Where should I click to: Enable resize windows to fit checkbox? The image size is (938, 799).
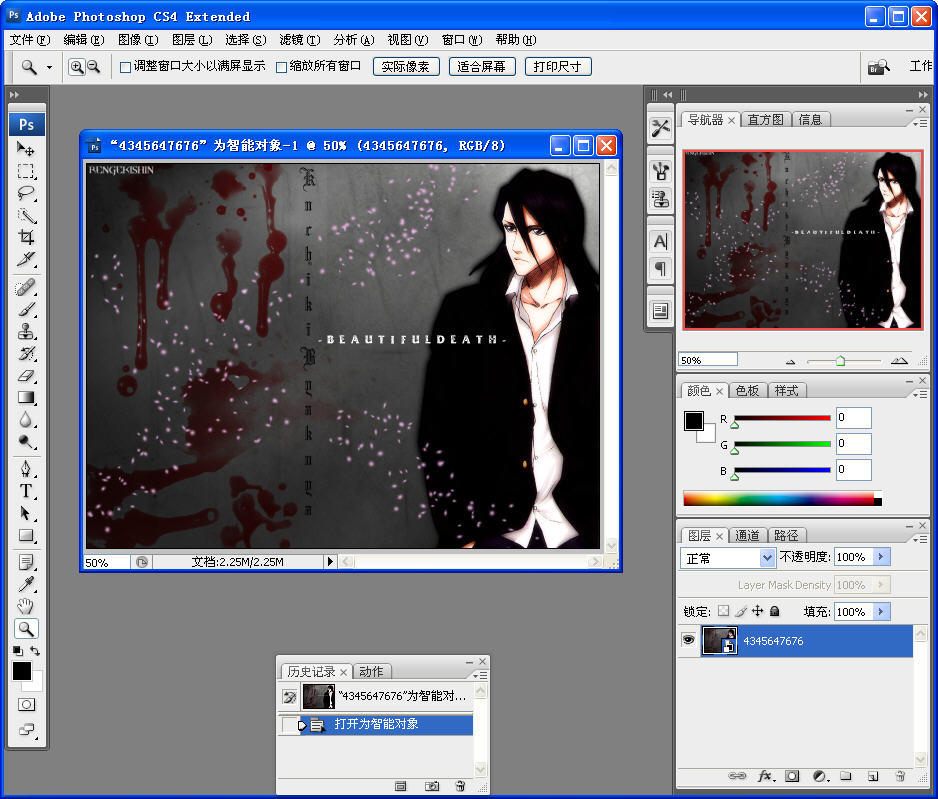pyautogui.click(x=125, y=67)
